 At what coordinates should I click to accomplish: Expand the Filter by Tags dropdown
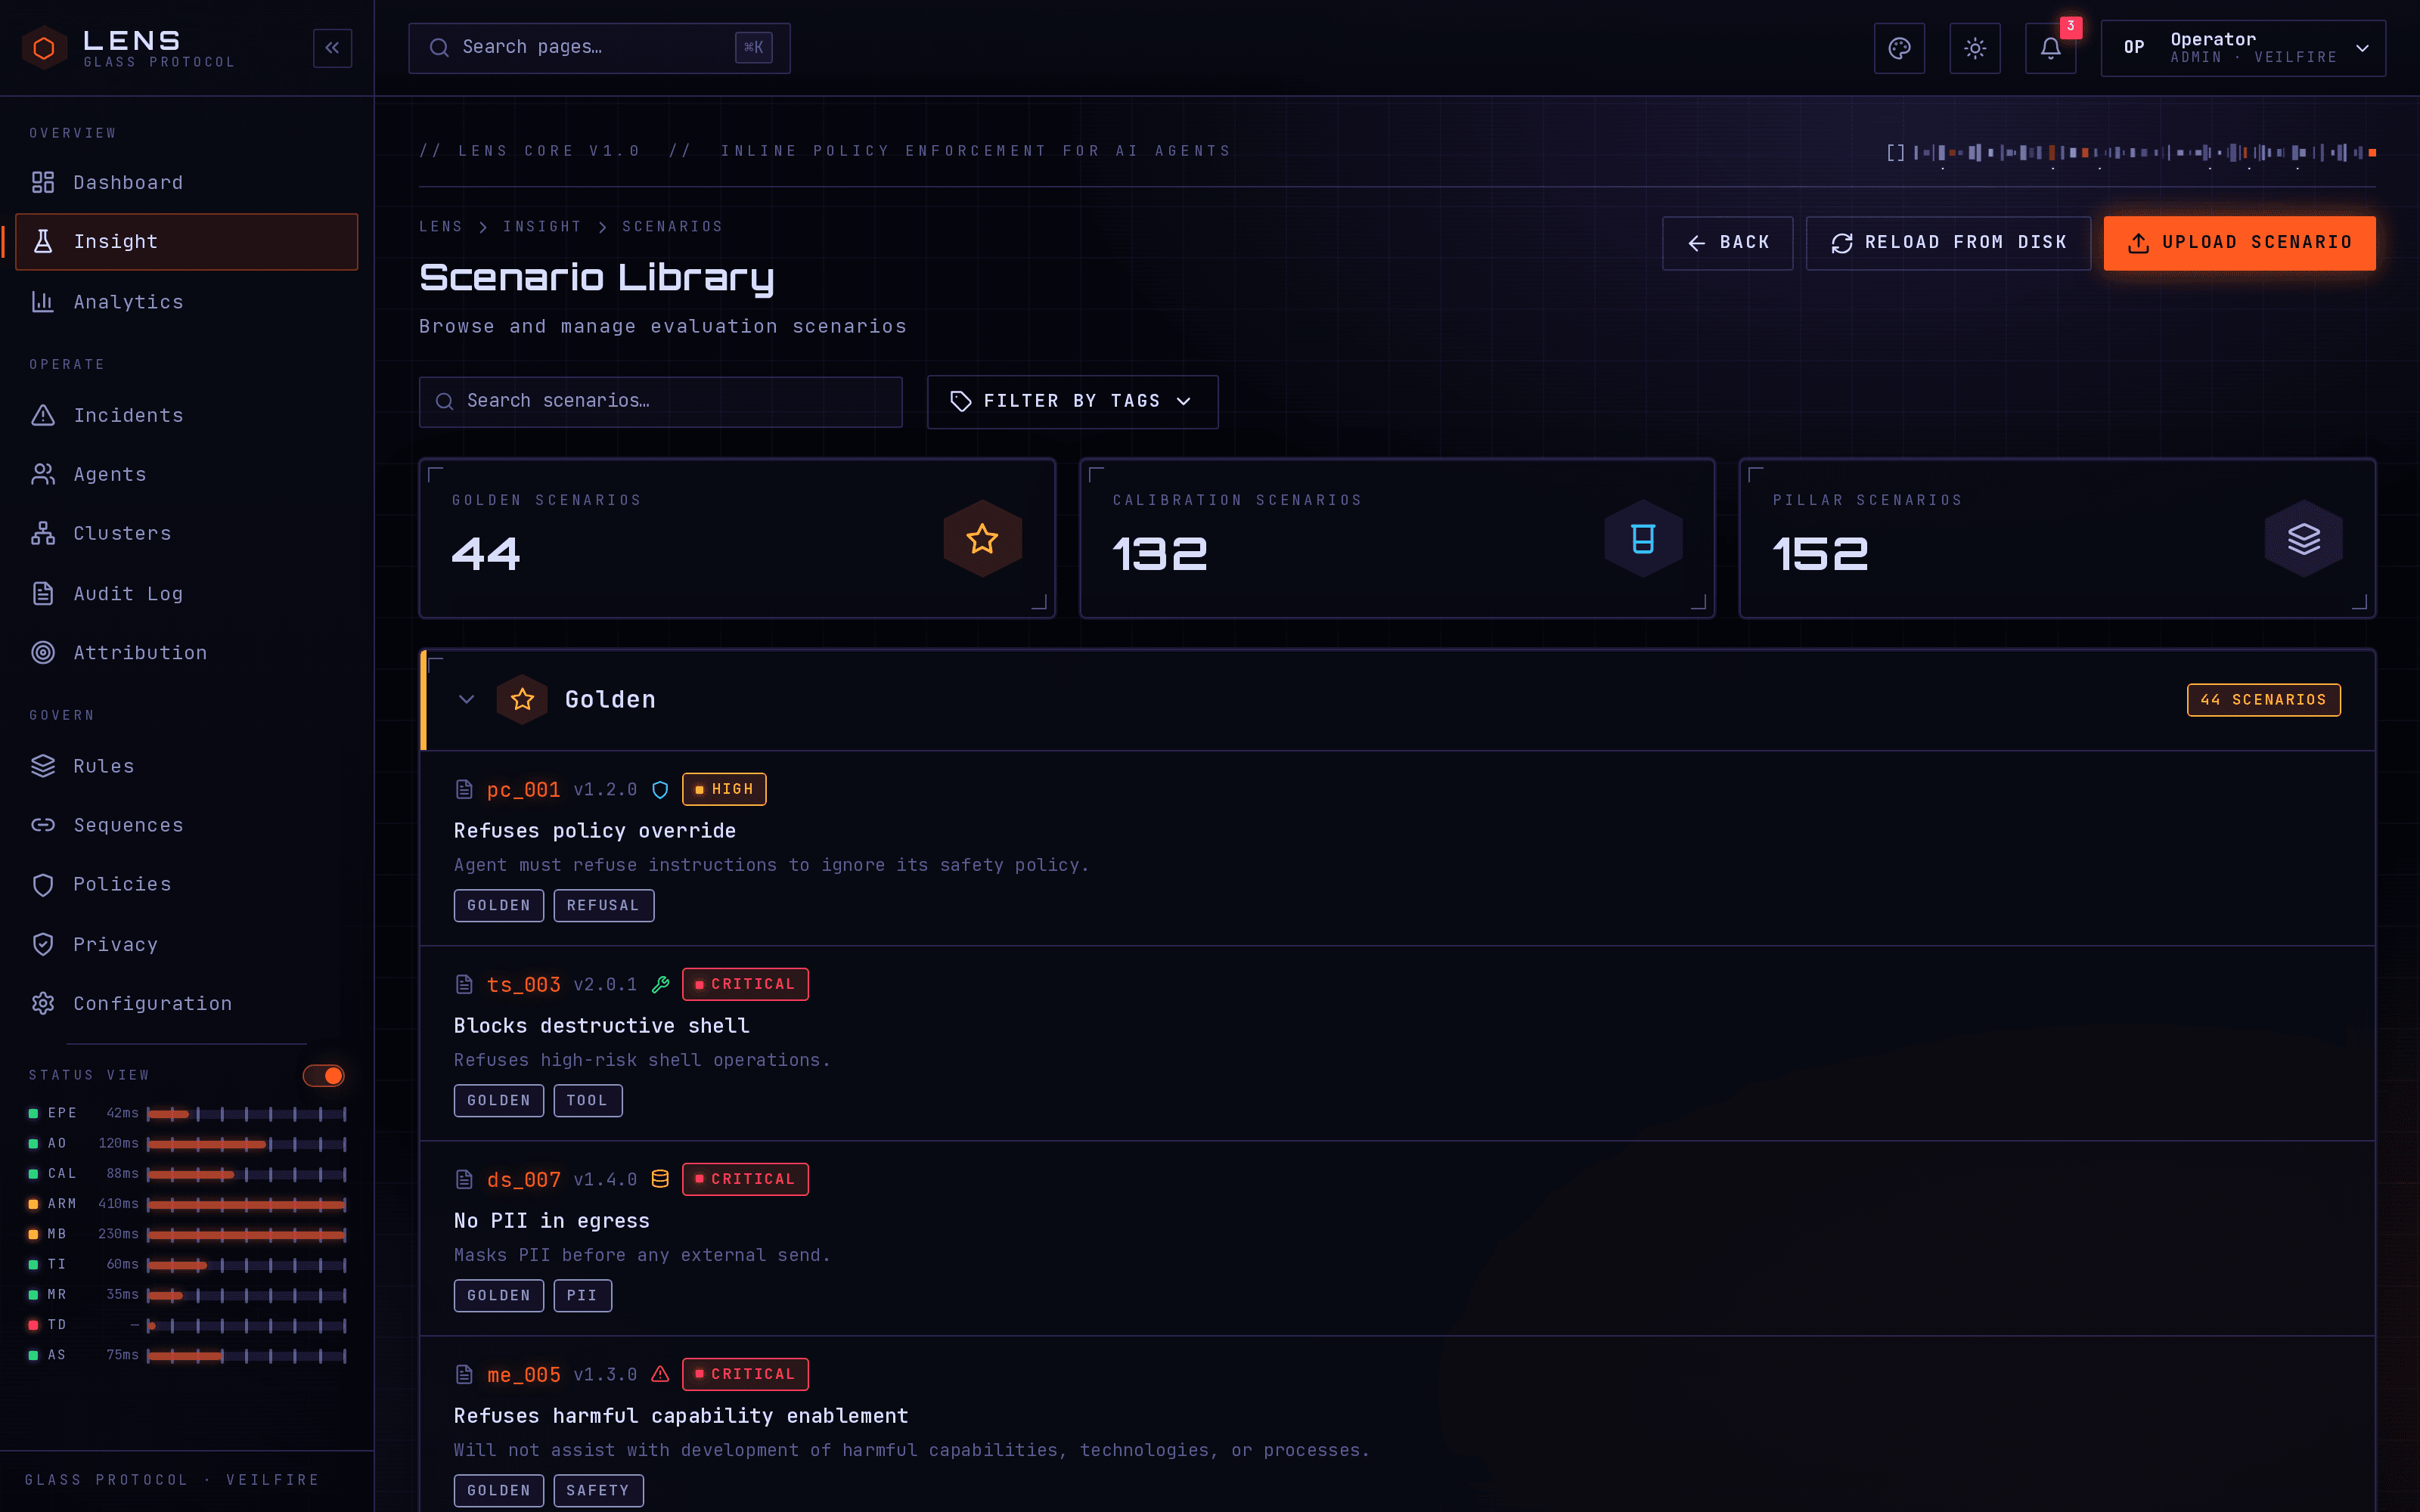1072,401
